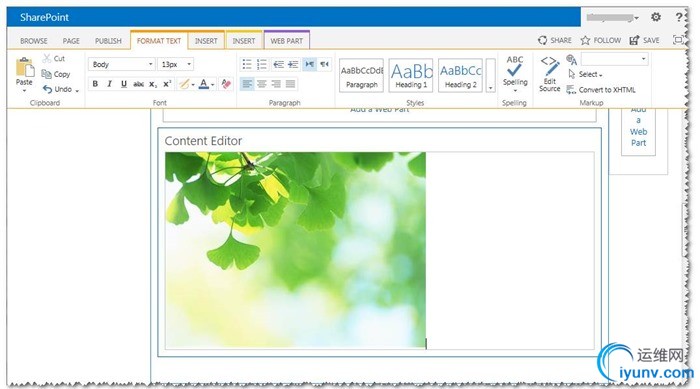Undo the last action
Image resolution: width=700 pixels, height=389 pixels.
[x=57, y=89]
